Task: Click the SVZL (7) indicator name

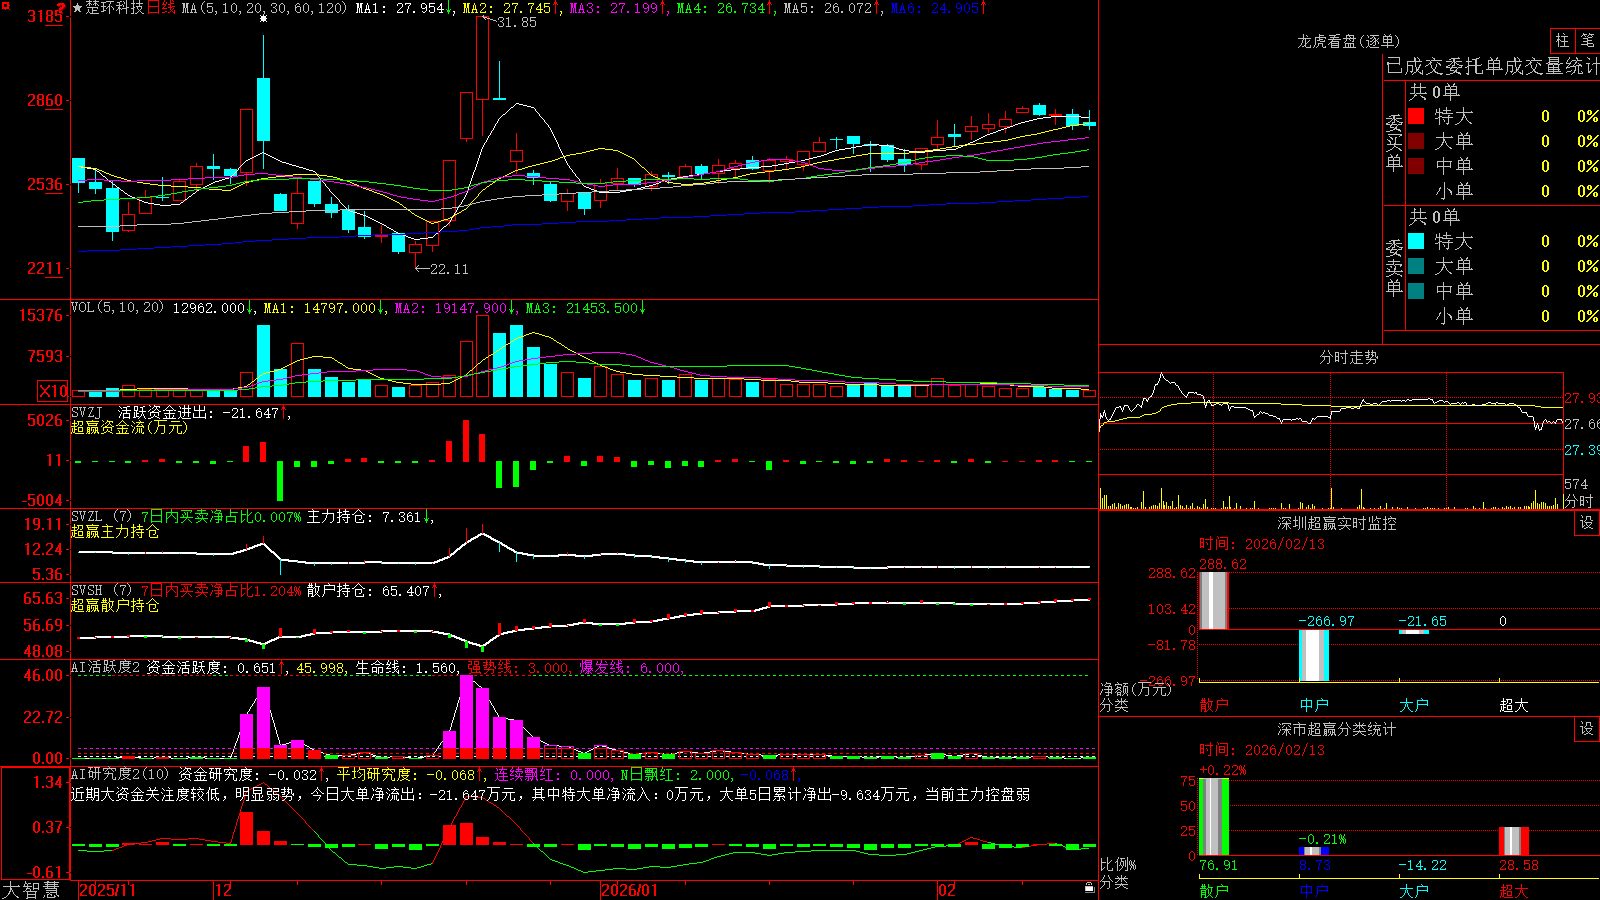Action: [x=101, y=516]
